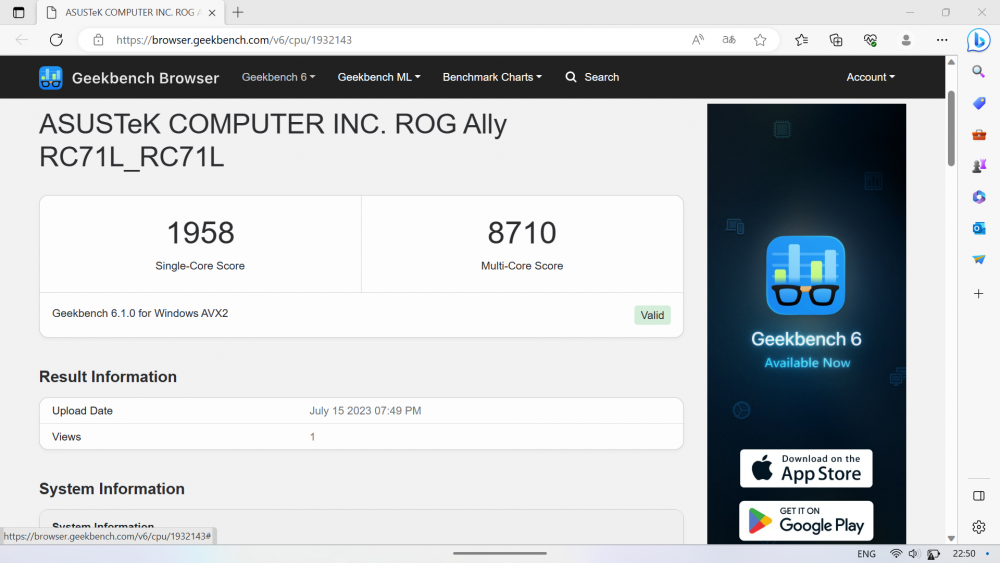Open the battery status tray icon
The width and height of the screenshot is (1000, 563).
pyautogui.click(x=934, y=553)
